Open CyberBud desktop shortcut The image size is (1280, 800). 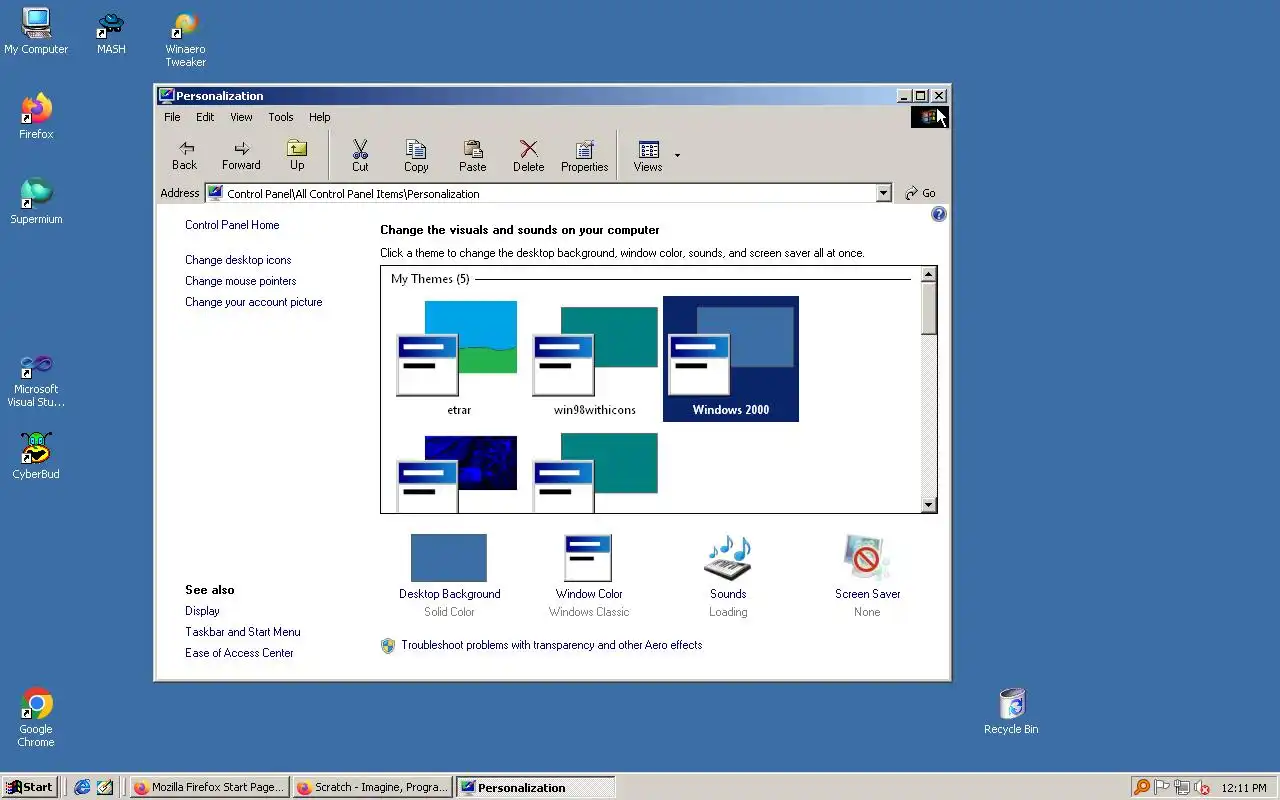point(36,456)
